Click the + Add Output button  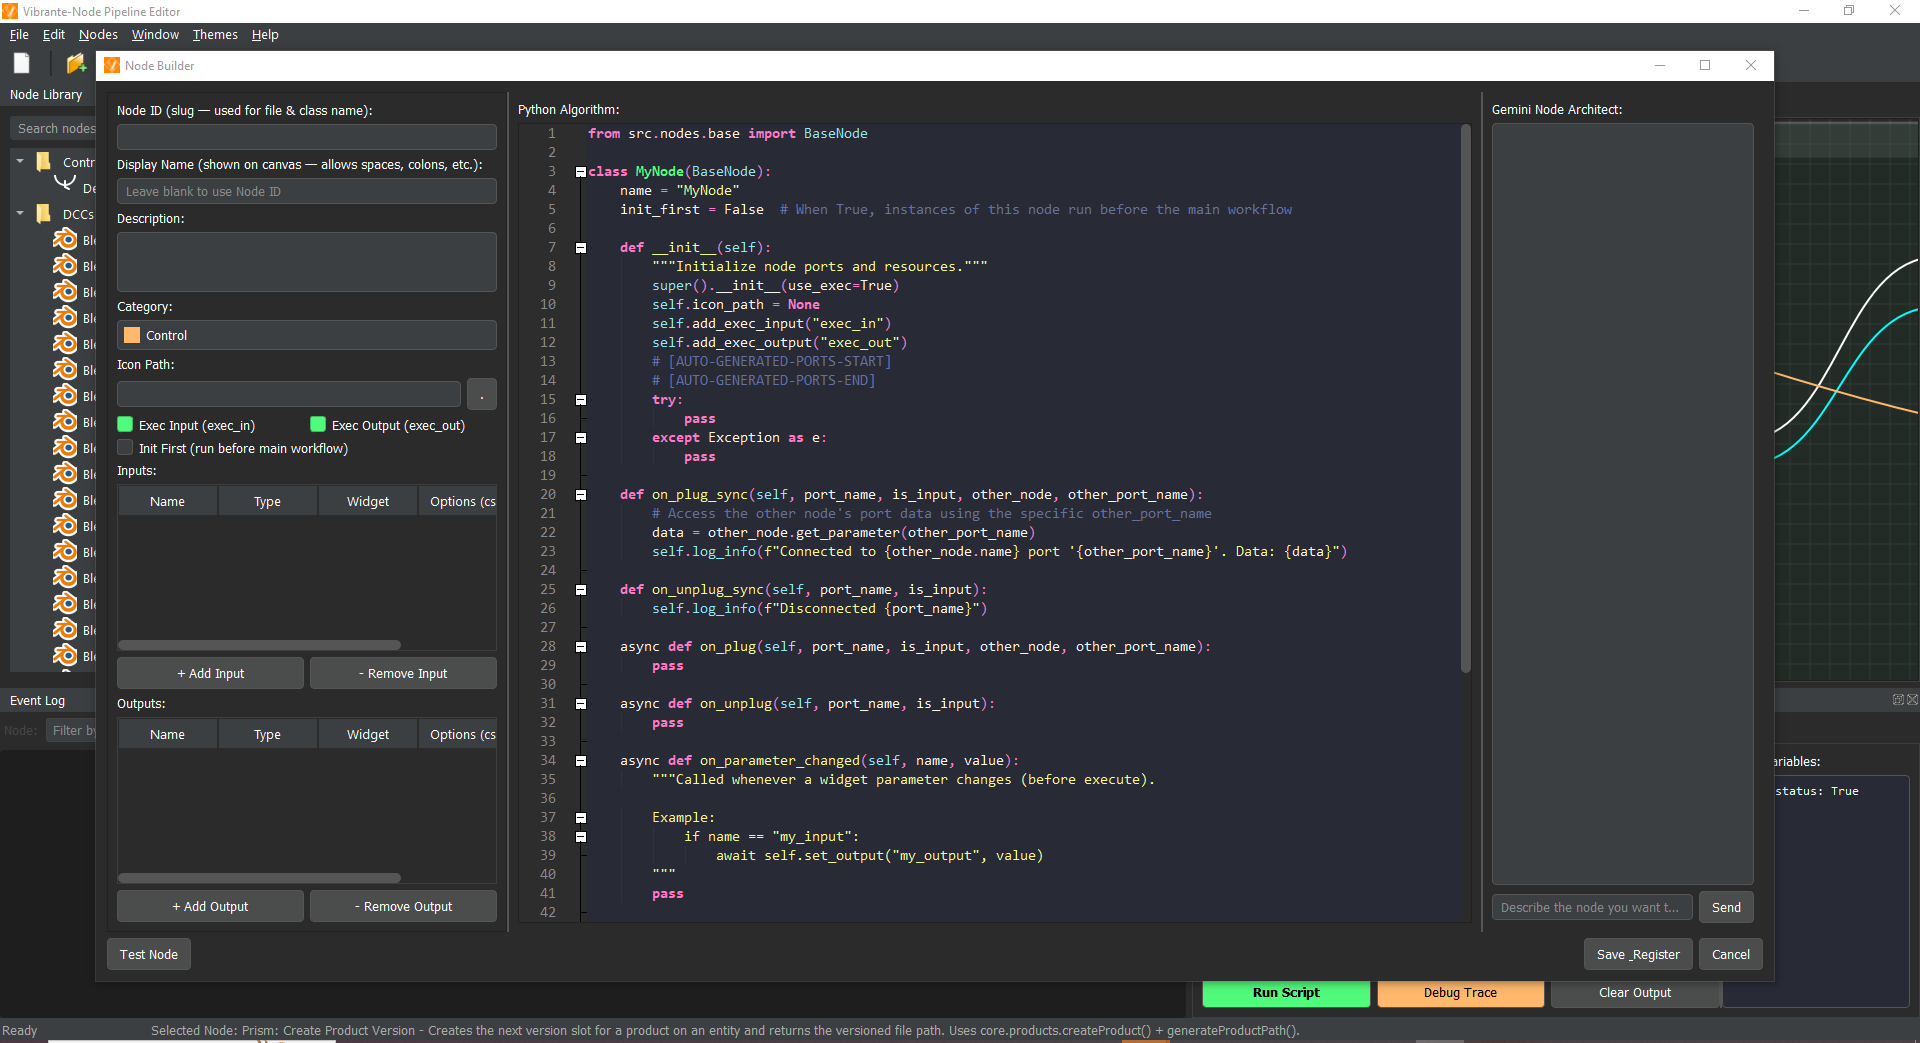tap(210, 906)
